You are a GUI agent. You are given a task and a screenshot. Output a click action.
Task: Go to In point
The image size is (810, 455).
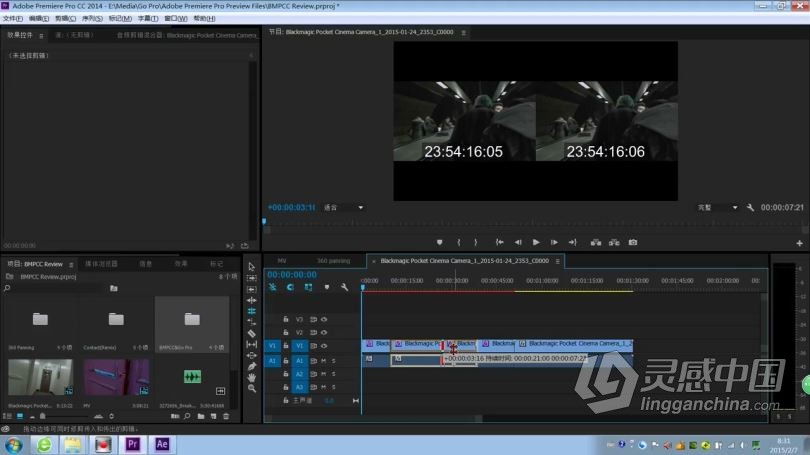pos(500,242)
